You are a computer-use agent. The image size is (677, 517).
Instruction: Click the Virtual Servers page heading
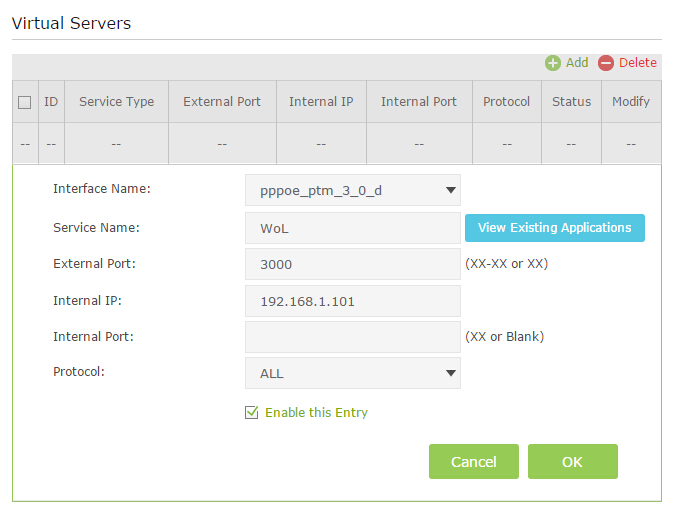[x=71, y=23]
